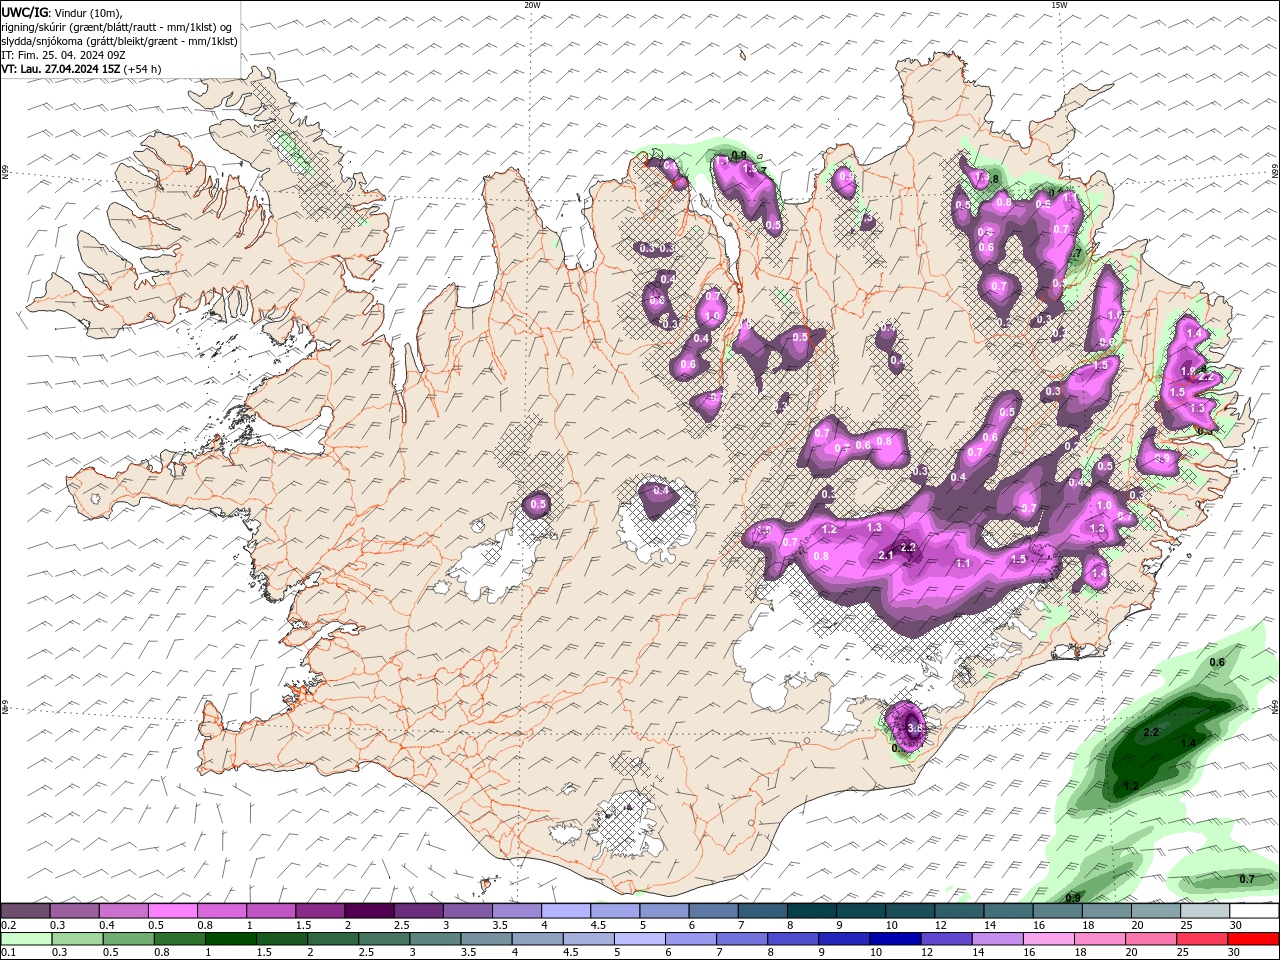The height and width of the screenshot is (960, 1280).
Task: Click the light purple 14 swatch in the bottom legend row
Action: tap(997, 939)
